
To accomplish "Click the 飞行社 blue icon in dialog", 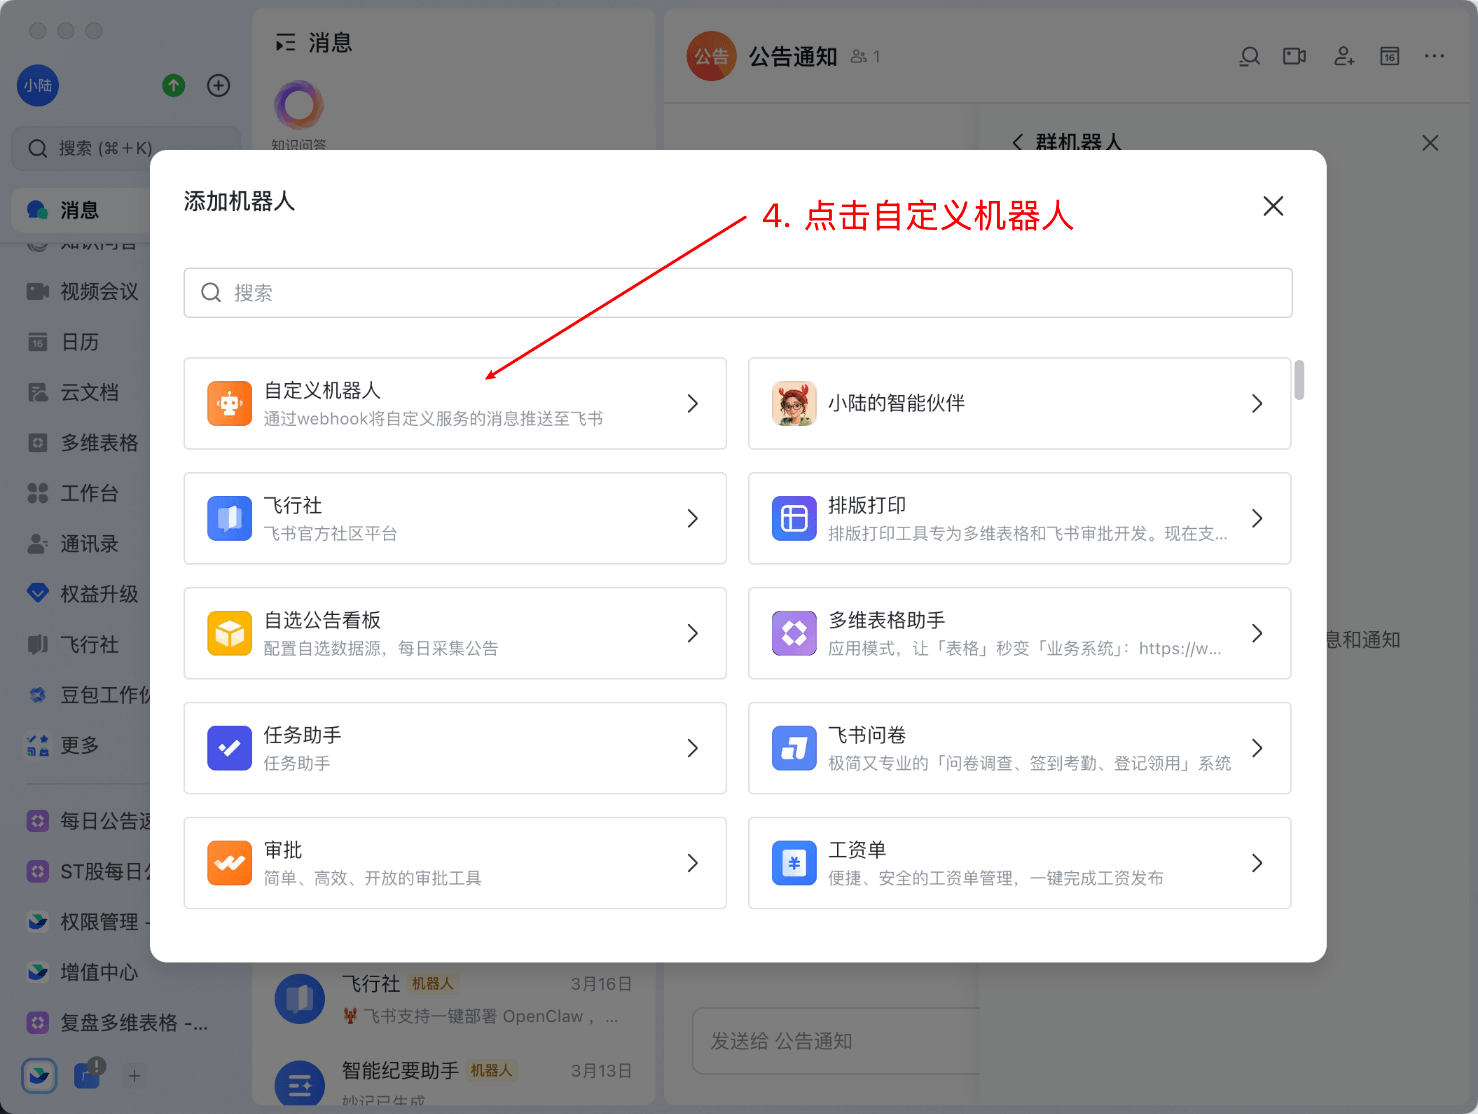I will coord(229,519).
